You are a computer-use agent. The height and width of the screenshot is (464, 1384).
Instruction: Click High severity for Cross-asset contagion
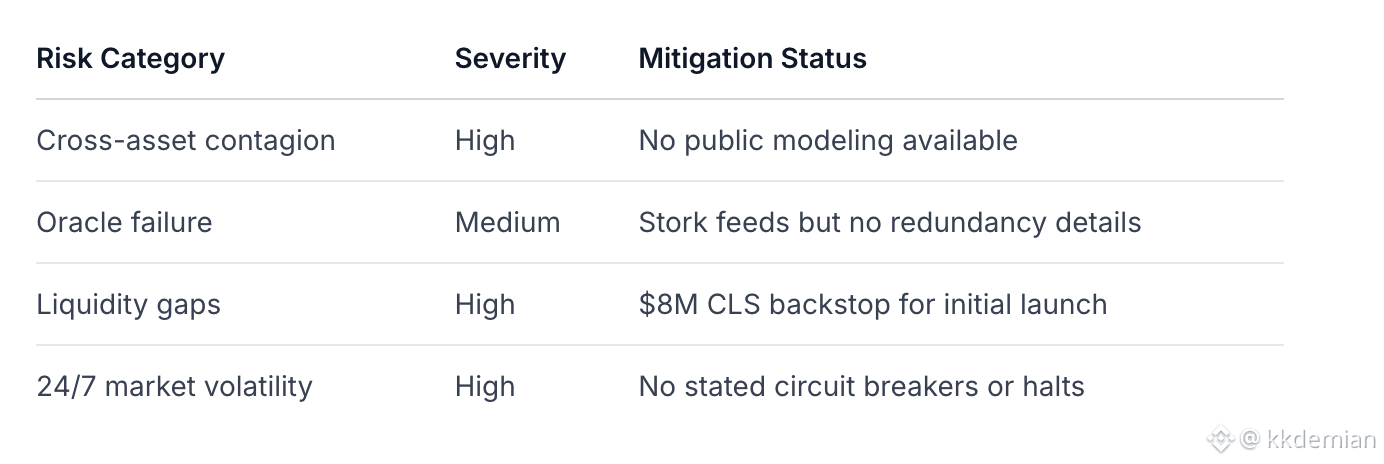pyautogui.click(x=485, y=140)
